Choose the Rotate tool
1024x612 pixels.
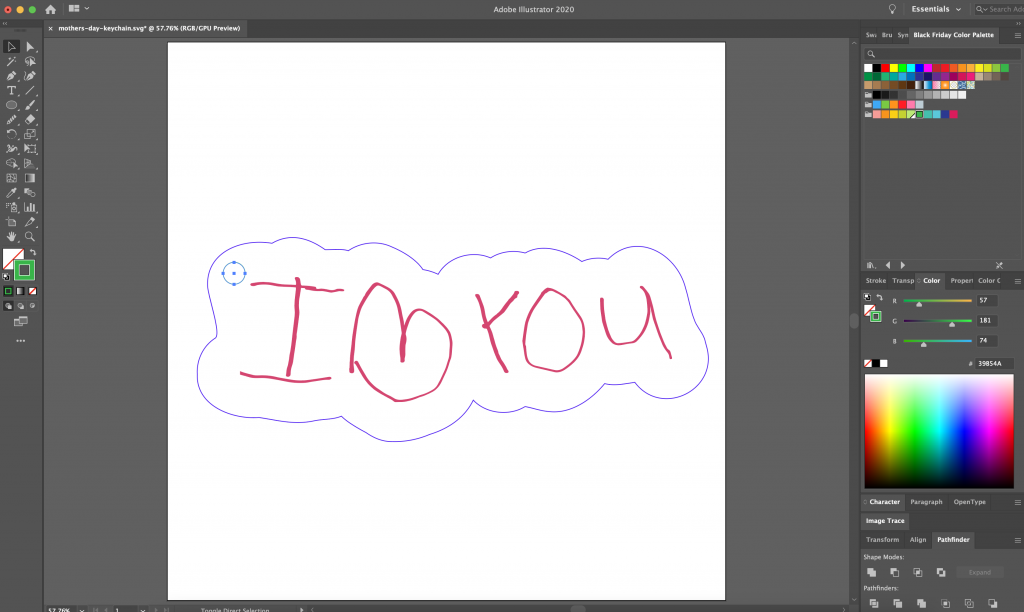[11, 135]
